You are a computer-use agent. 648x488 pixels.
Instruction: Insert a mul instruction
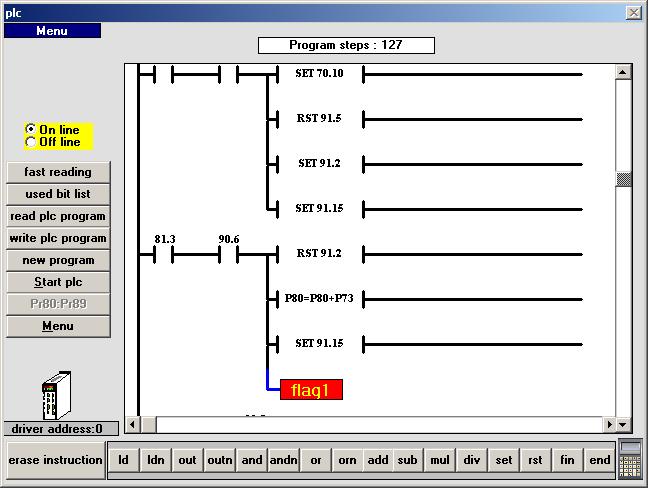pyautogui.click(x=440, y=460)
